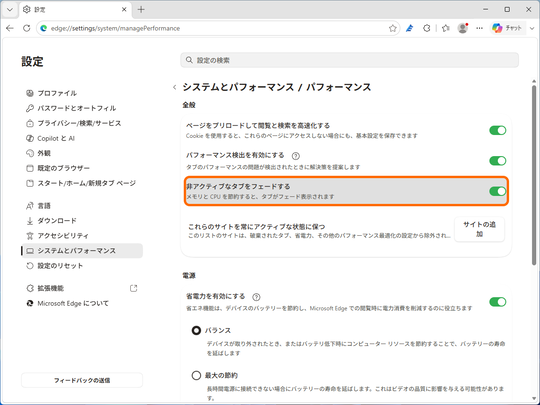540x405 pixels.
Task: Open the new tab plus button
Action: pos(141,10)
